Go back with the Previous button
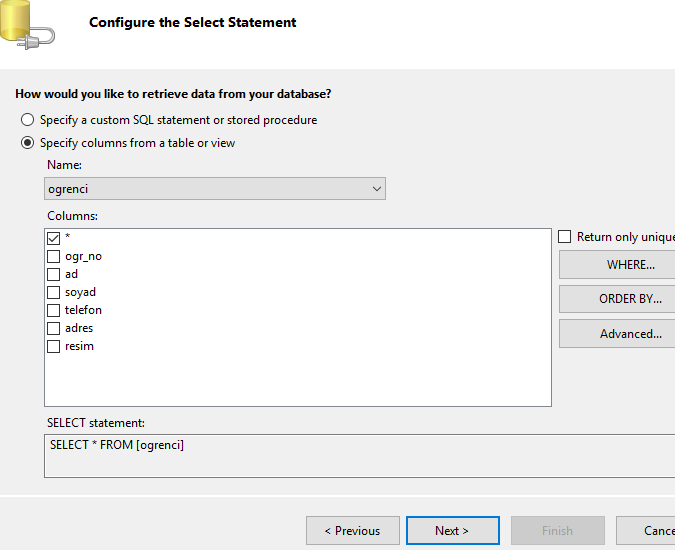 [353, 531]
